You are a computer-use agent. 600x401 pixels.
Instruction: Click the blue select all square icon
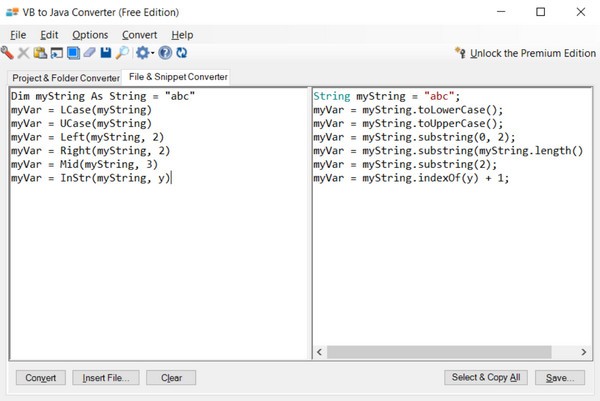pyautogui.click(x=73, y=53)
